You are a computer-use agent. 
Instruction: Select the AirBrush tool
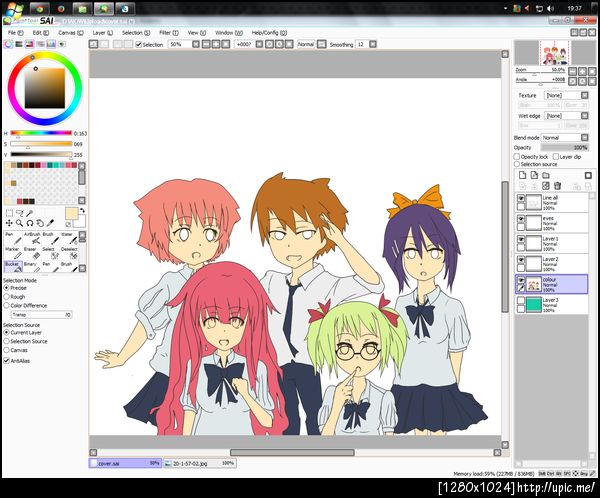tap(32, 238)
